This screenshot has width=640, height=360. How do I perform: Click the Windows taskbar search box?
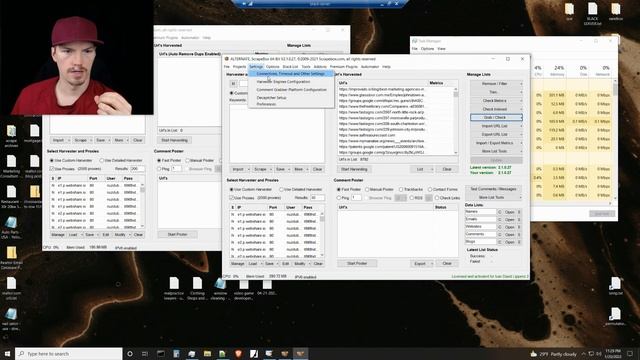[69, 353]
